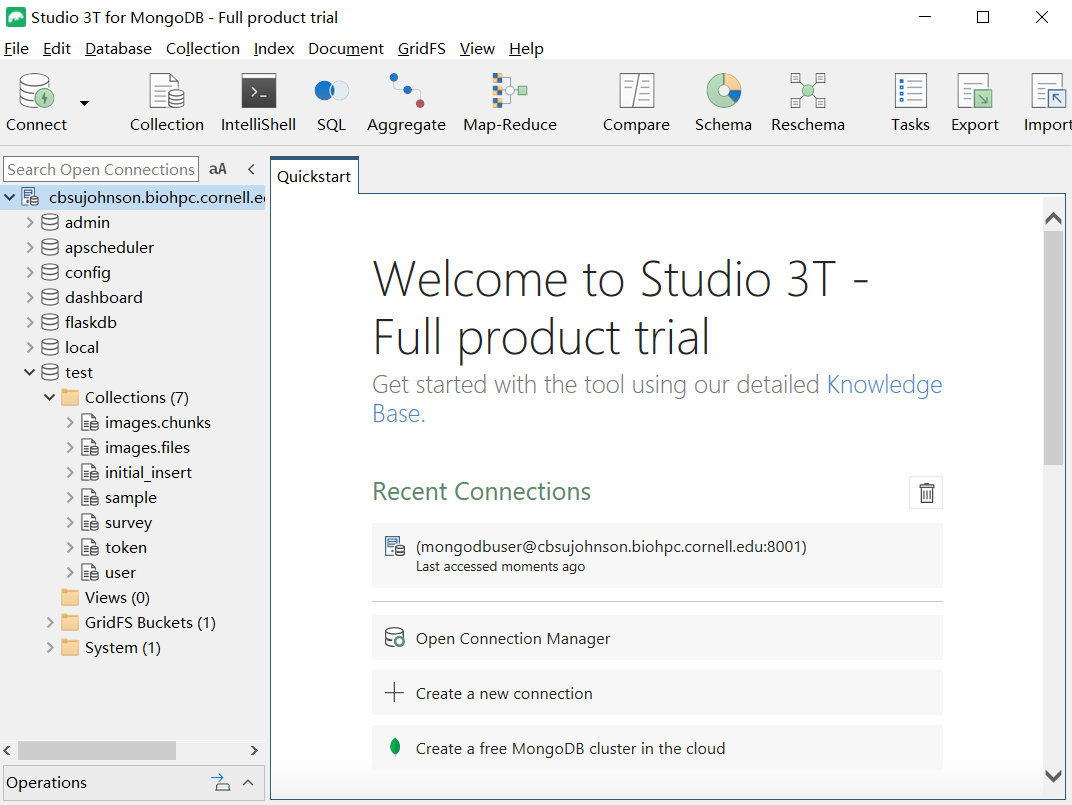Click the GridFS Buckets folder icon
Image resolution: width=1072 pixels, height=805 pixels.
pyautogui.click(x=70, y=622)
